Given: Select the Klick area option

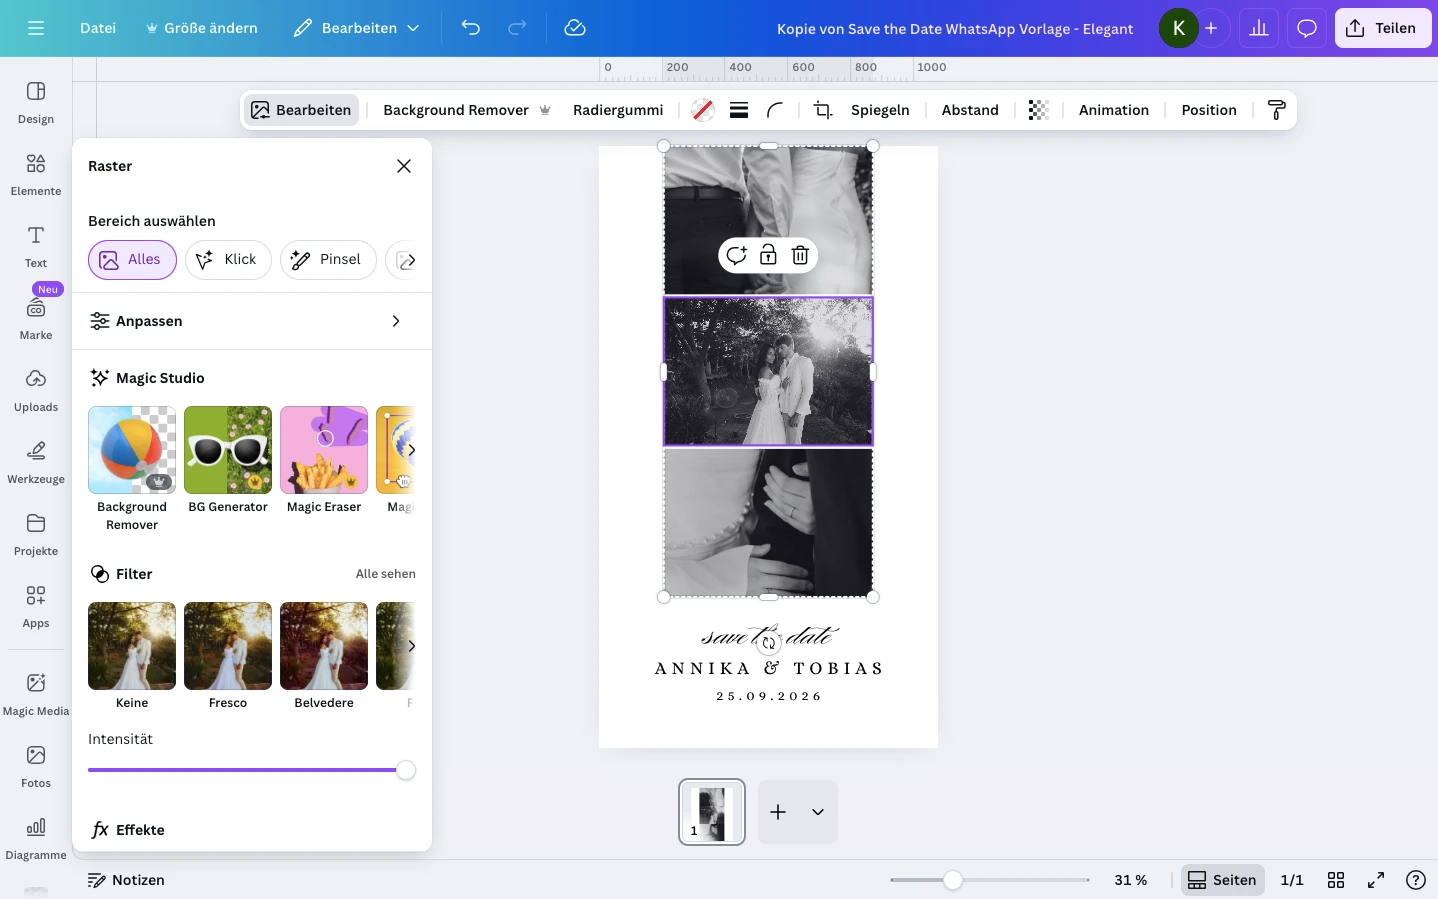Looking at the screenshot, I should click(228, 260).
